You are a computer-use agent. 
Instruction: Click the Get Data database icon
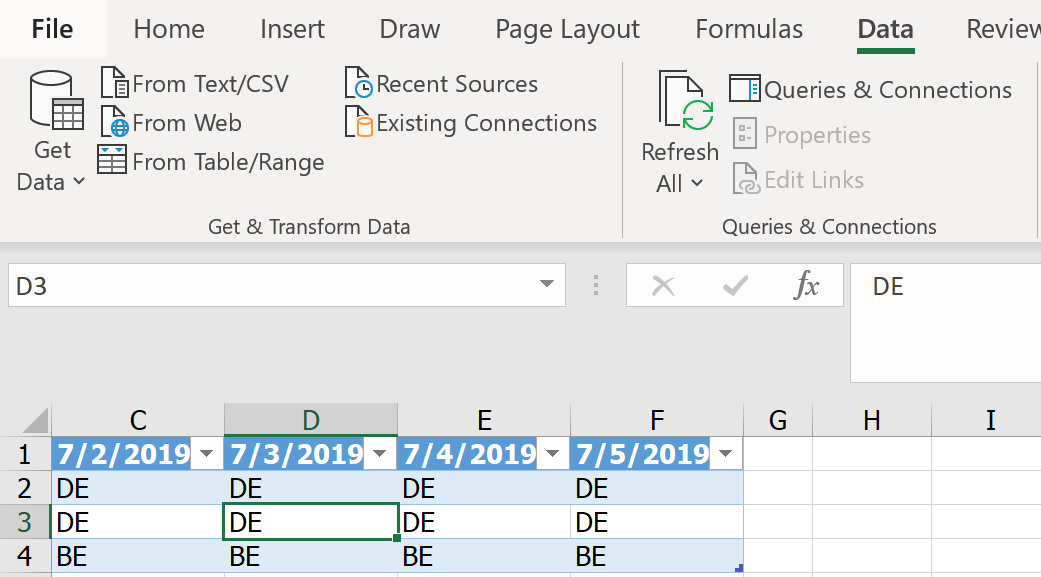pos(56,101)
